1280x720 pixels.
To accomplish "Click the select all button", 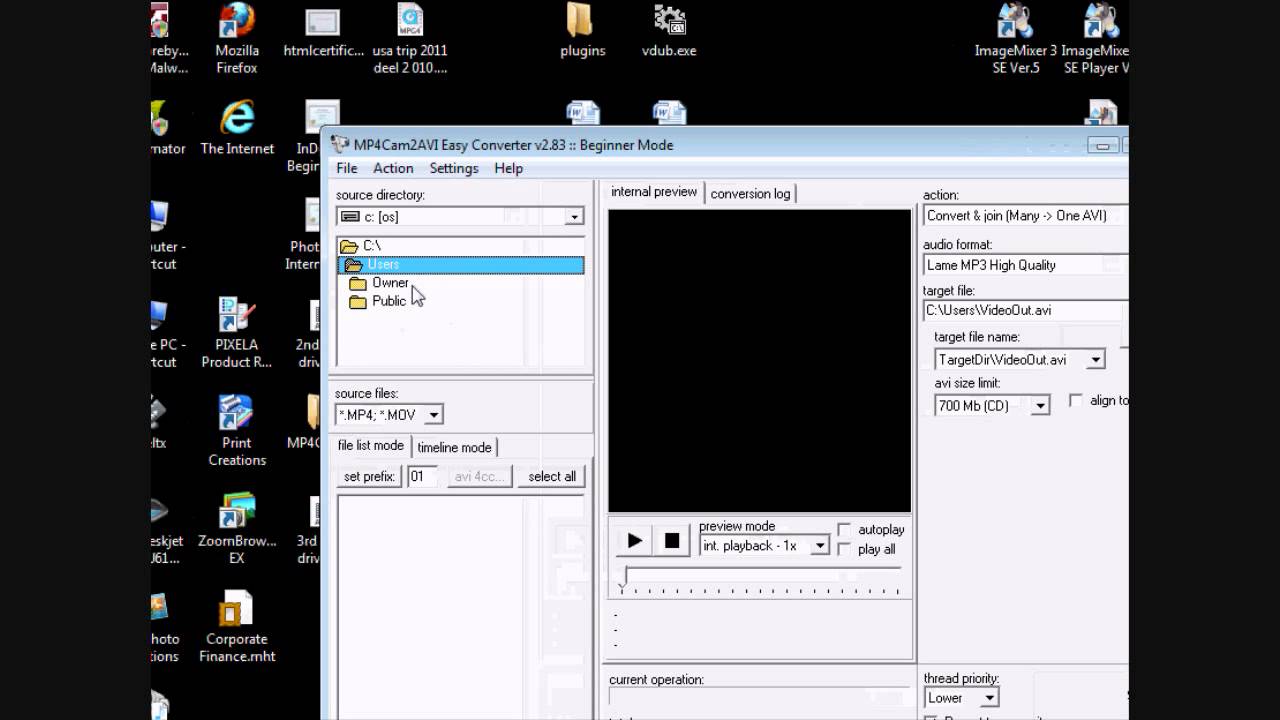I will tap(552, 477).
